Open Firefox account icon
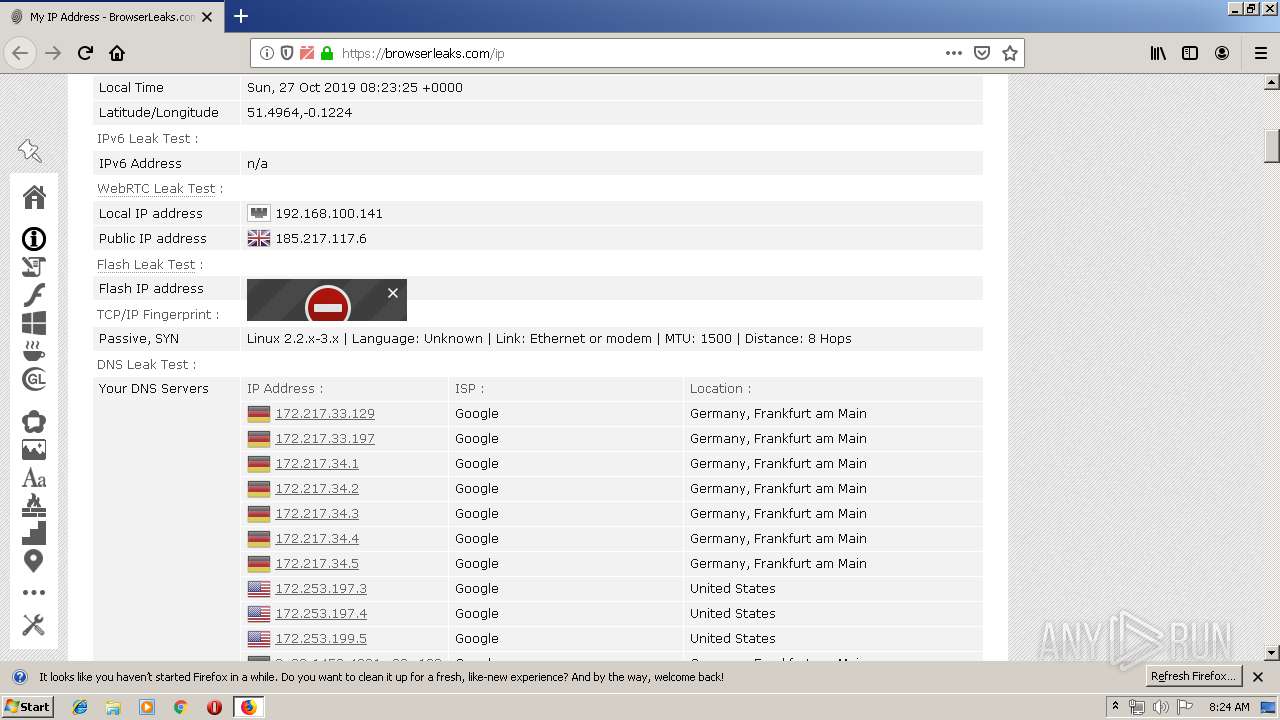Viewport: 1280px width, 720px height. 1222,53
